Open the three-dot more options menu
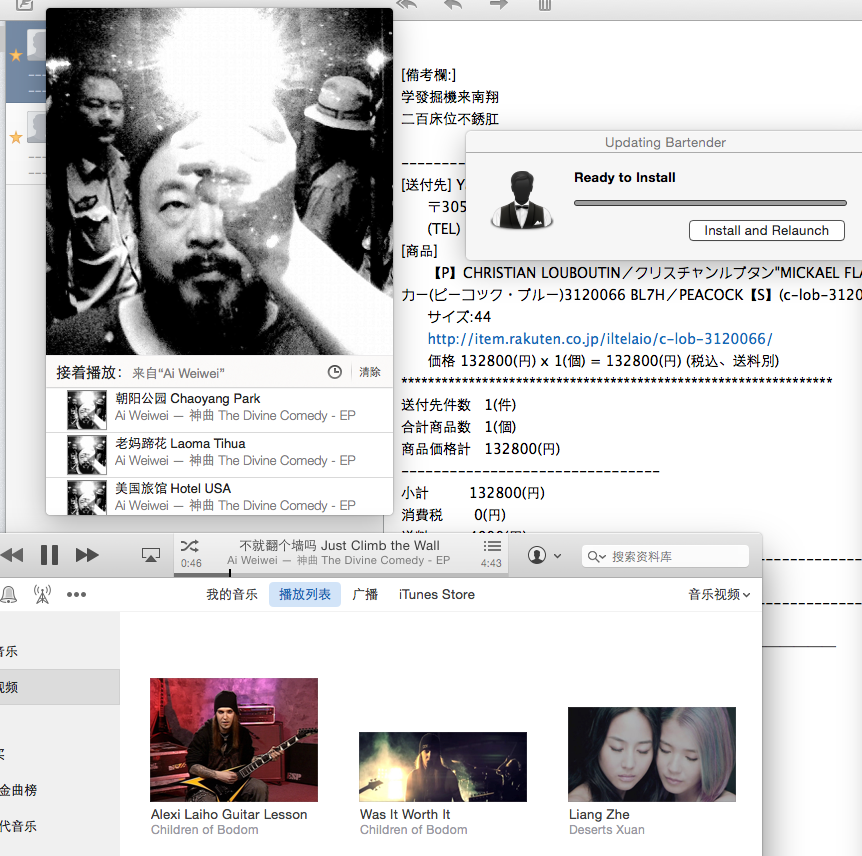Viewport: 862px width, 856px height. [77, 594]
